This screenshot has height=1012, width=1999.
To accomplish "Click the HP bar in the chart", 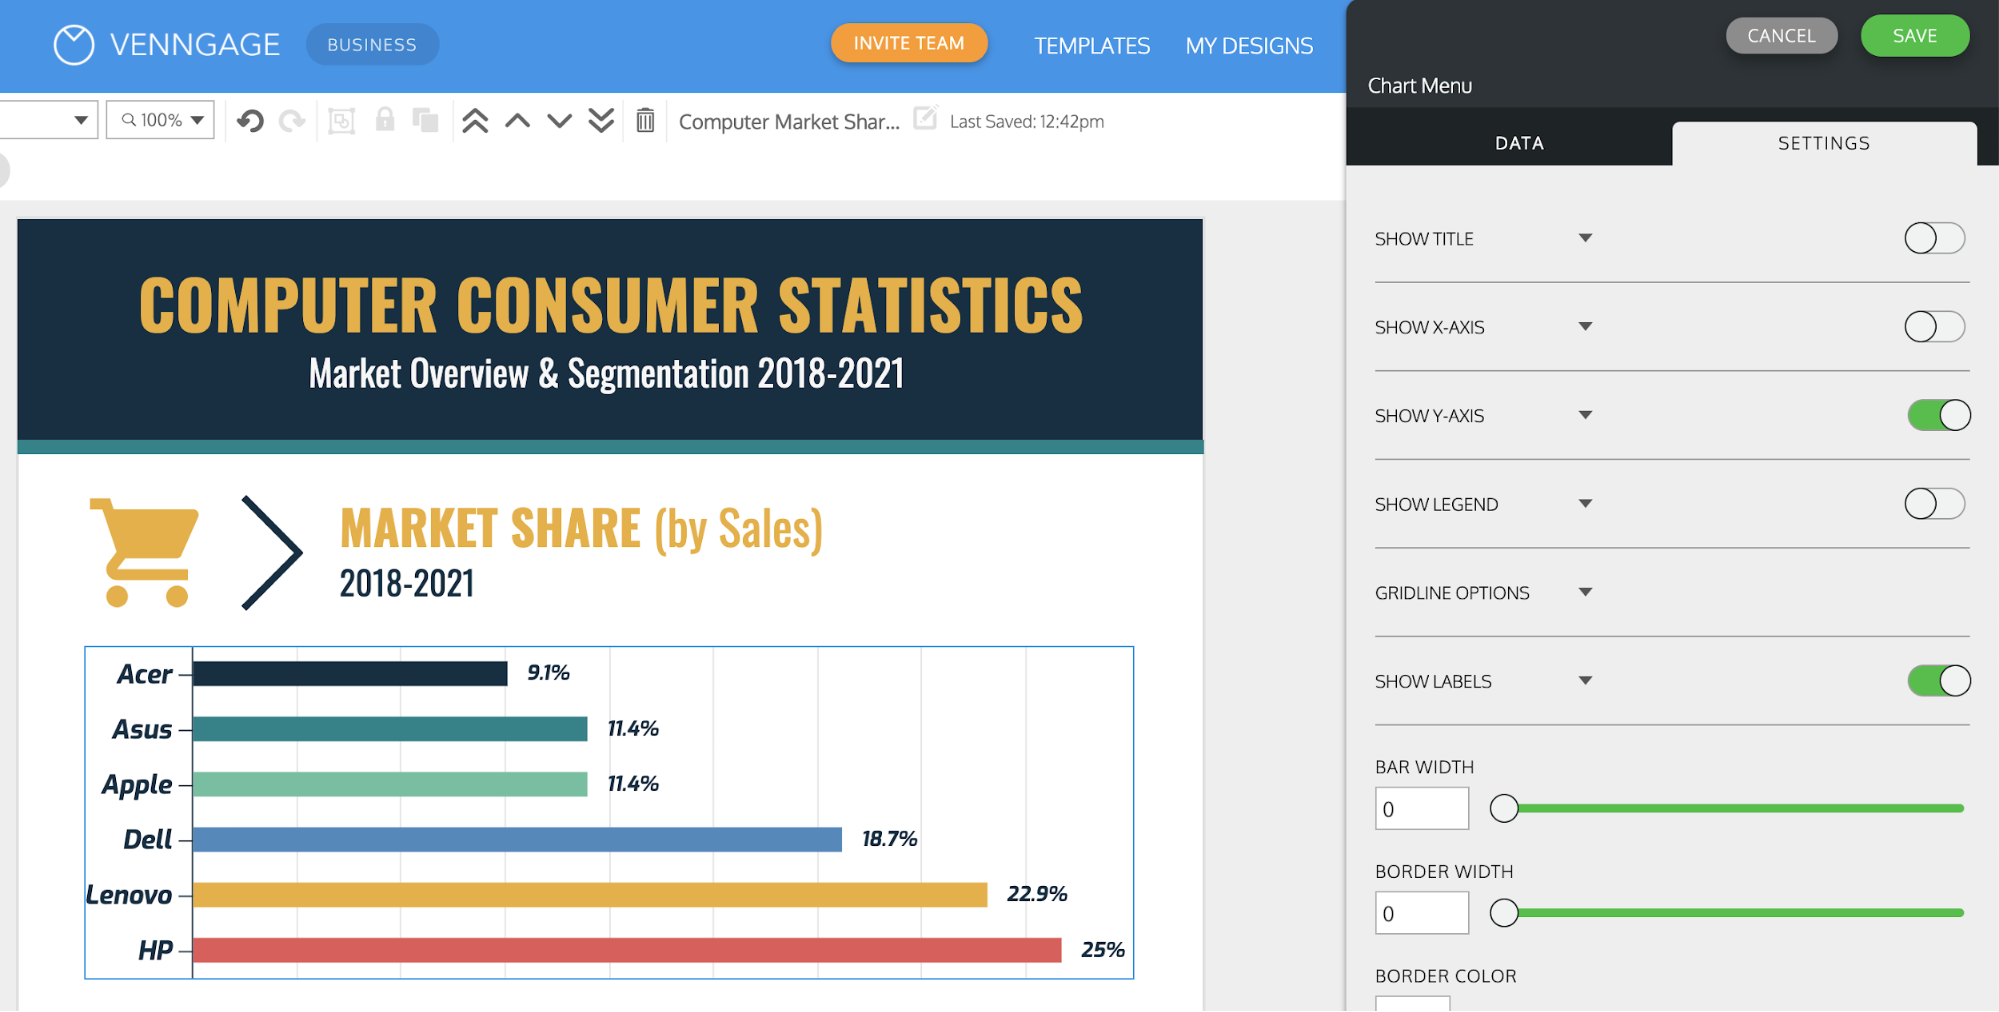I will click(x=627, y=950).
